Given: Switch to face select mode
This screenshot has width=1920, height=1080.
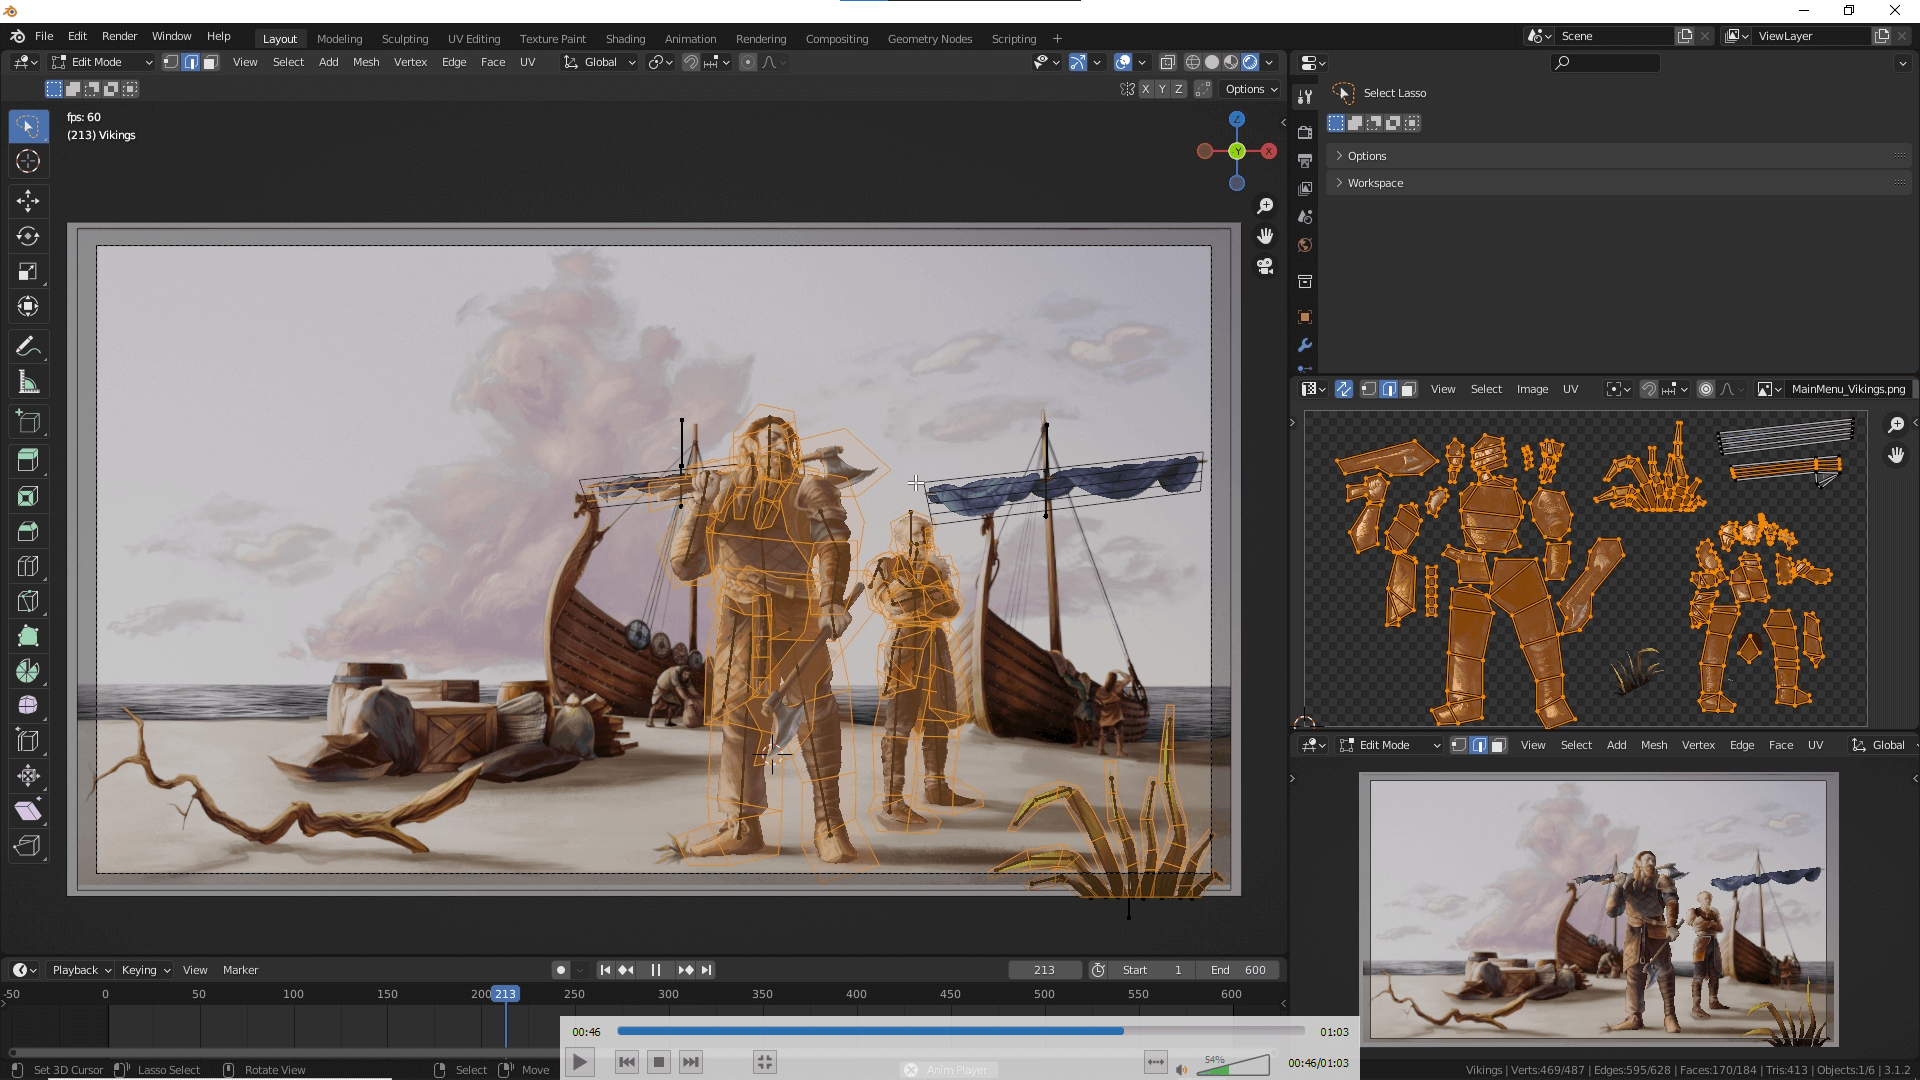Looking at the screenshot, I should 211,62.
